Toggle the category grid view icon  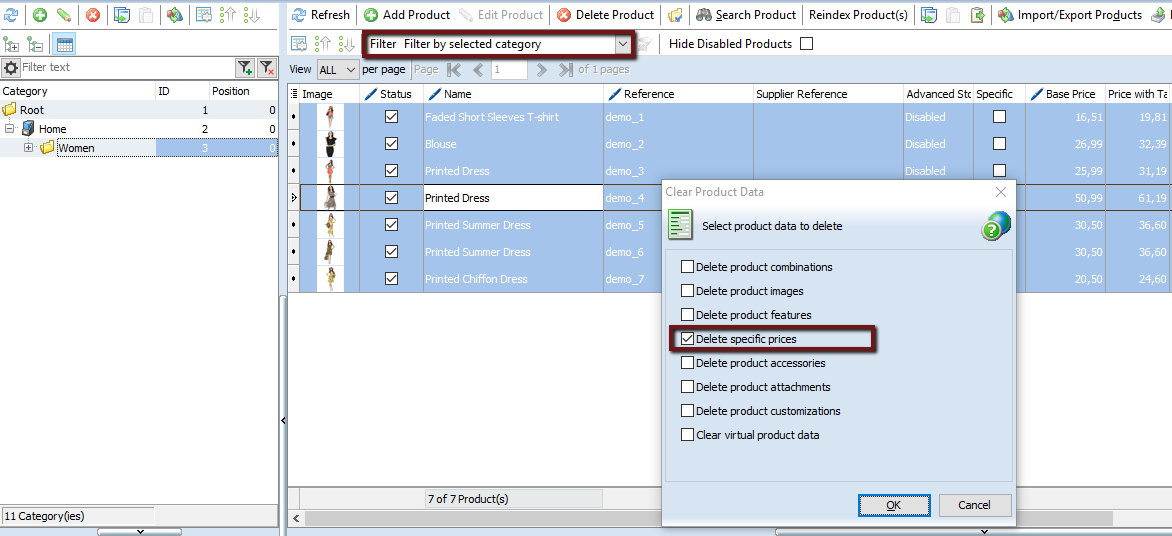(64, 45)
